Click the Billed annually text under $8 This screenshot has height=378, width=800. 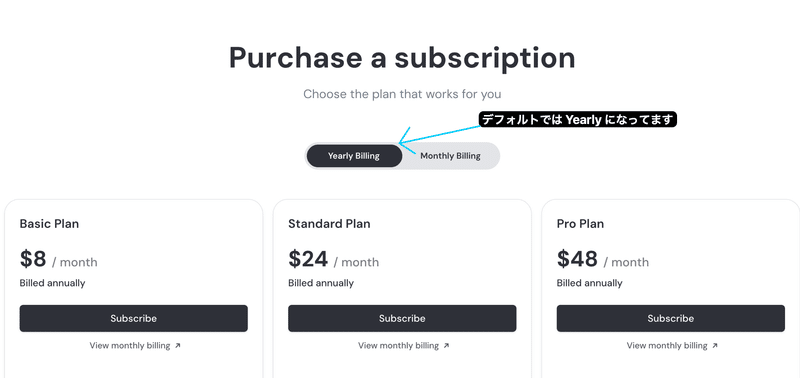point(53,283)
